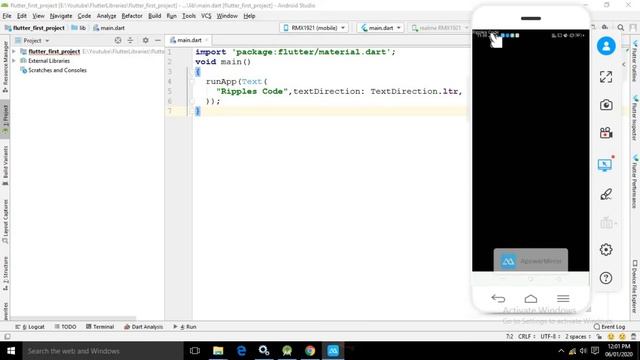Open the Navigate menu
Screen dimensions: 640x360
pyautogui.click(x=61, y=16)
